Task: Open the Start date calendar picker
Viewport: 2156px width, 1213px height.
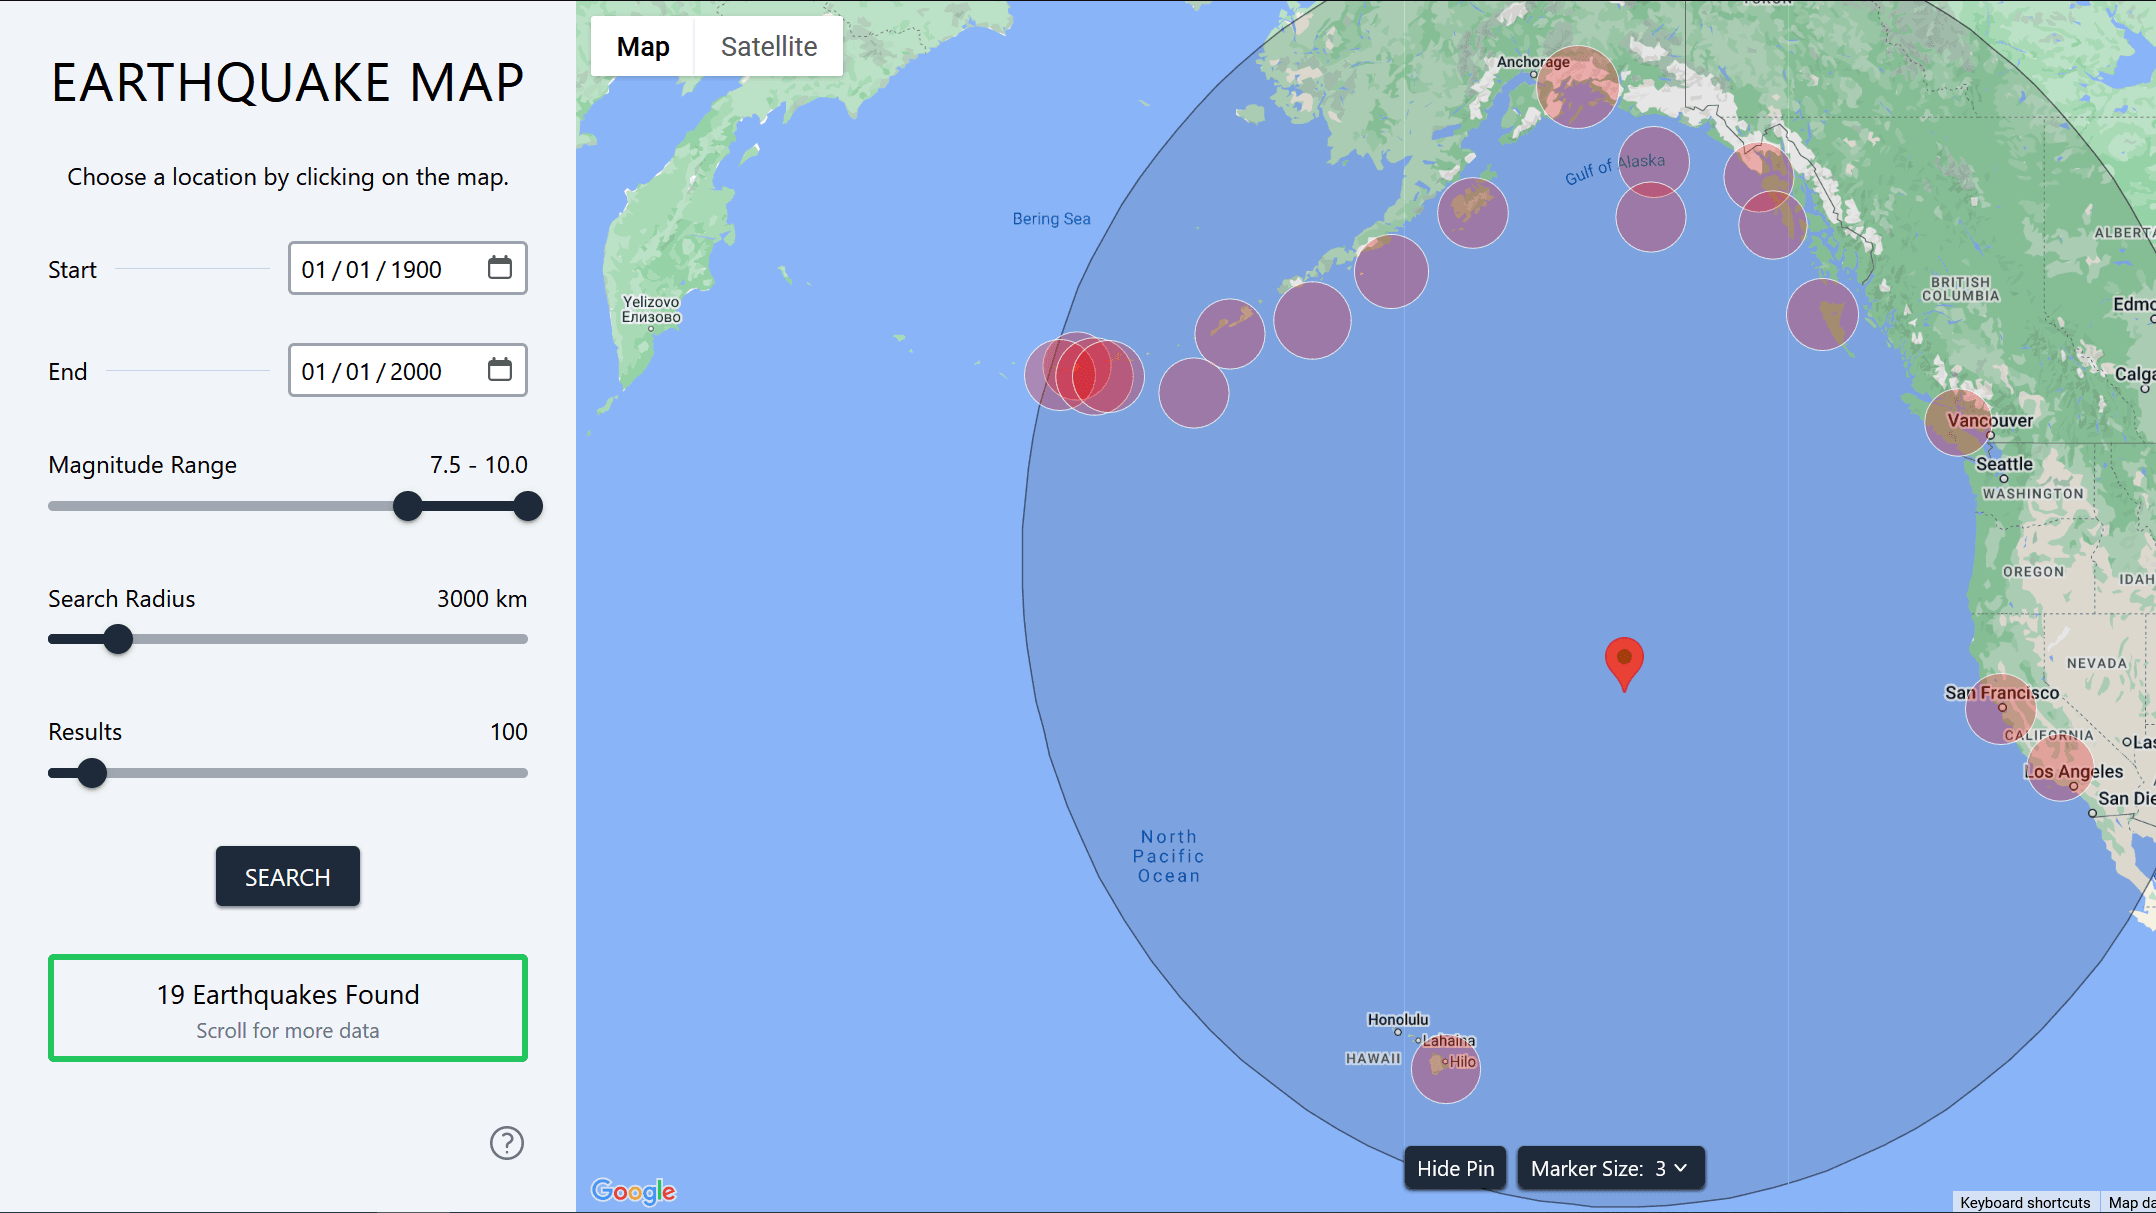Action: pos(500,268)
